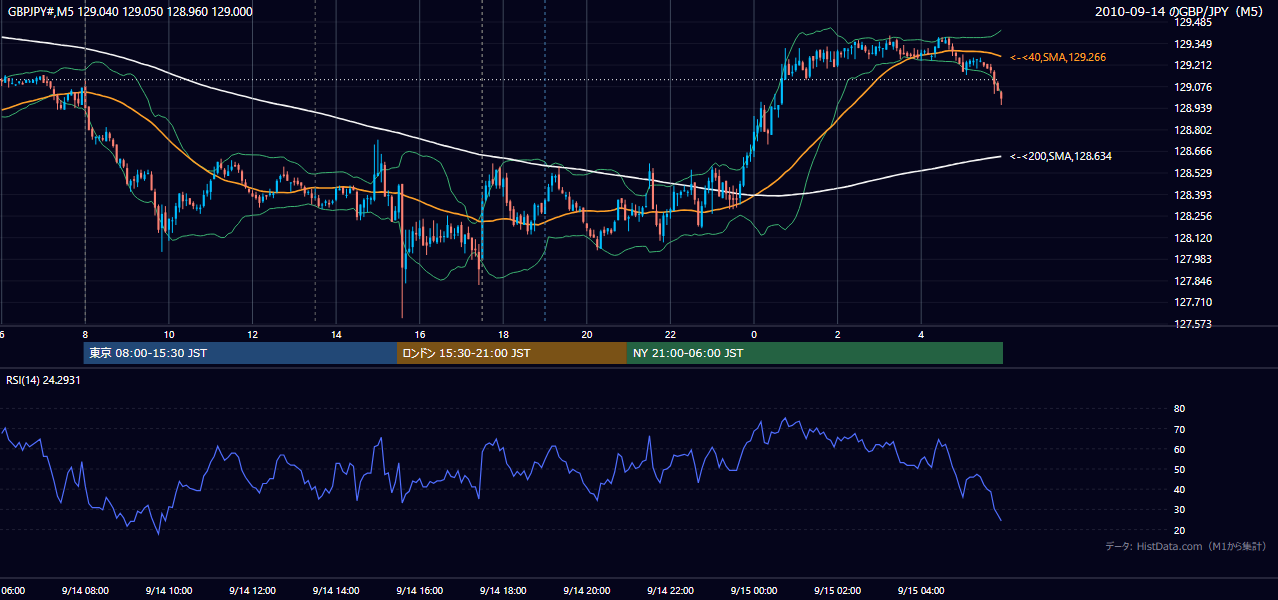Click the RSI axis value 80
This screenshot has width=1278, height=600.
(1179, 409)
